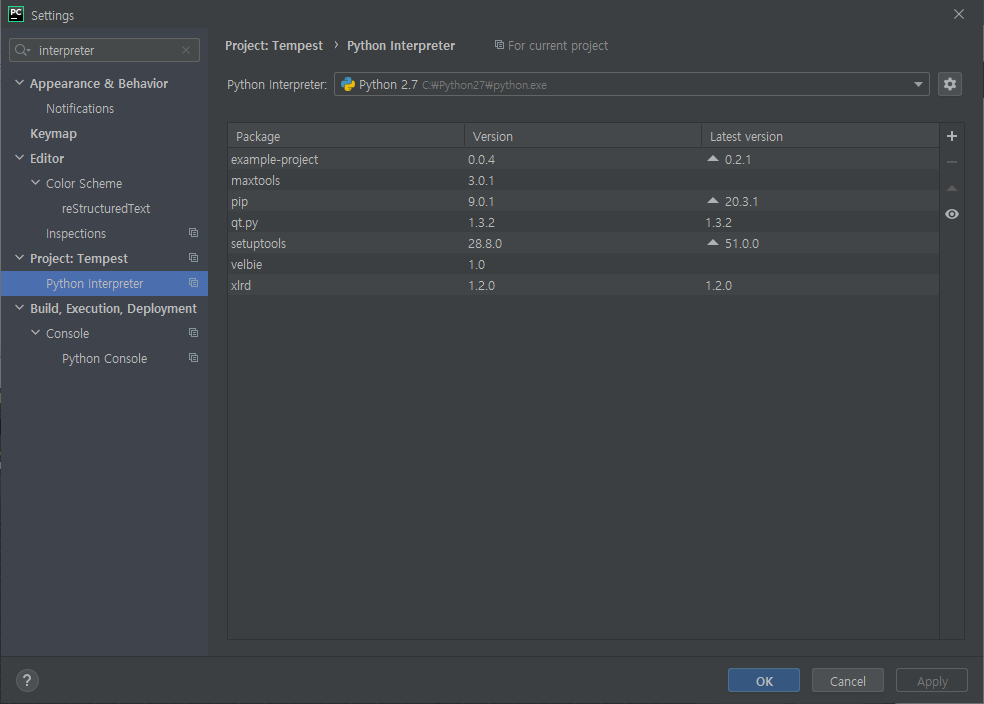
Task: Click the upgrade package arrow icon
Action: click(951, 188)
